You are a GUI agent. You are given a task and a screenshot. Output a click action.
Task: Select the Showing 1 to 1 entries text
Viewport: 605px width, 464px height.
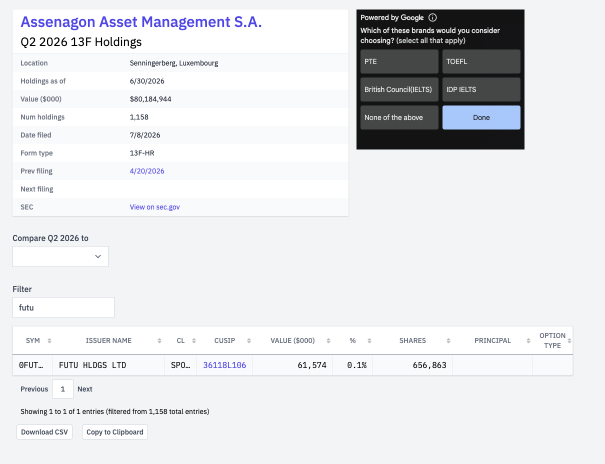[115, 412]
